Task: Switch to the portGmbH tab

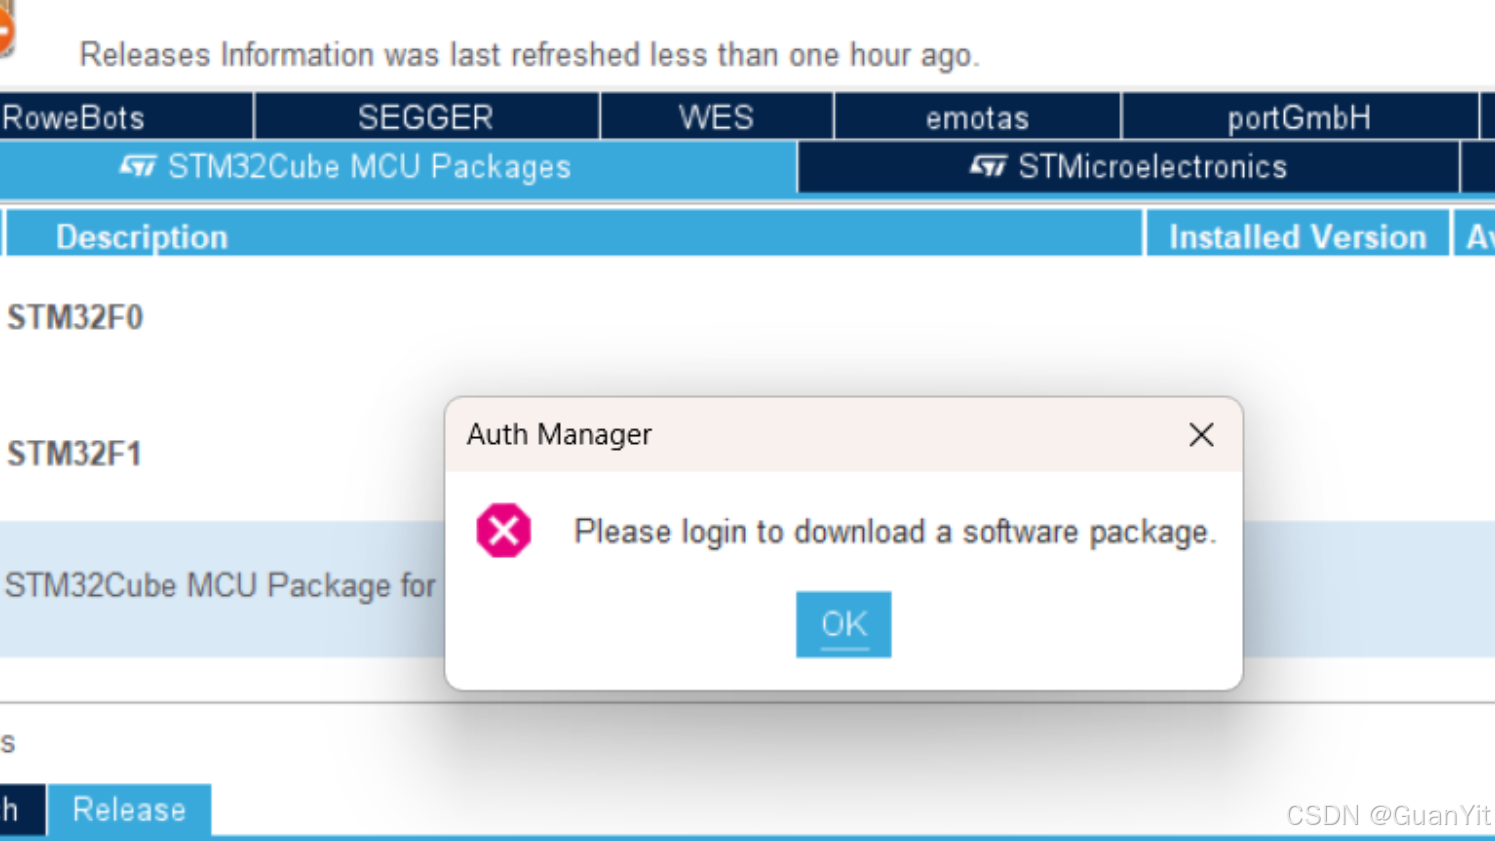Action: (1299, 117)
